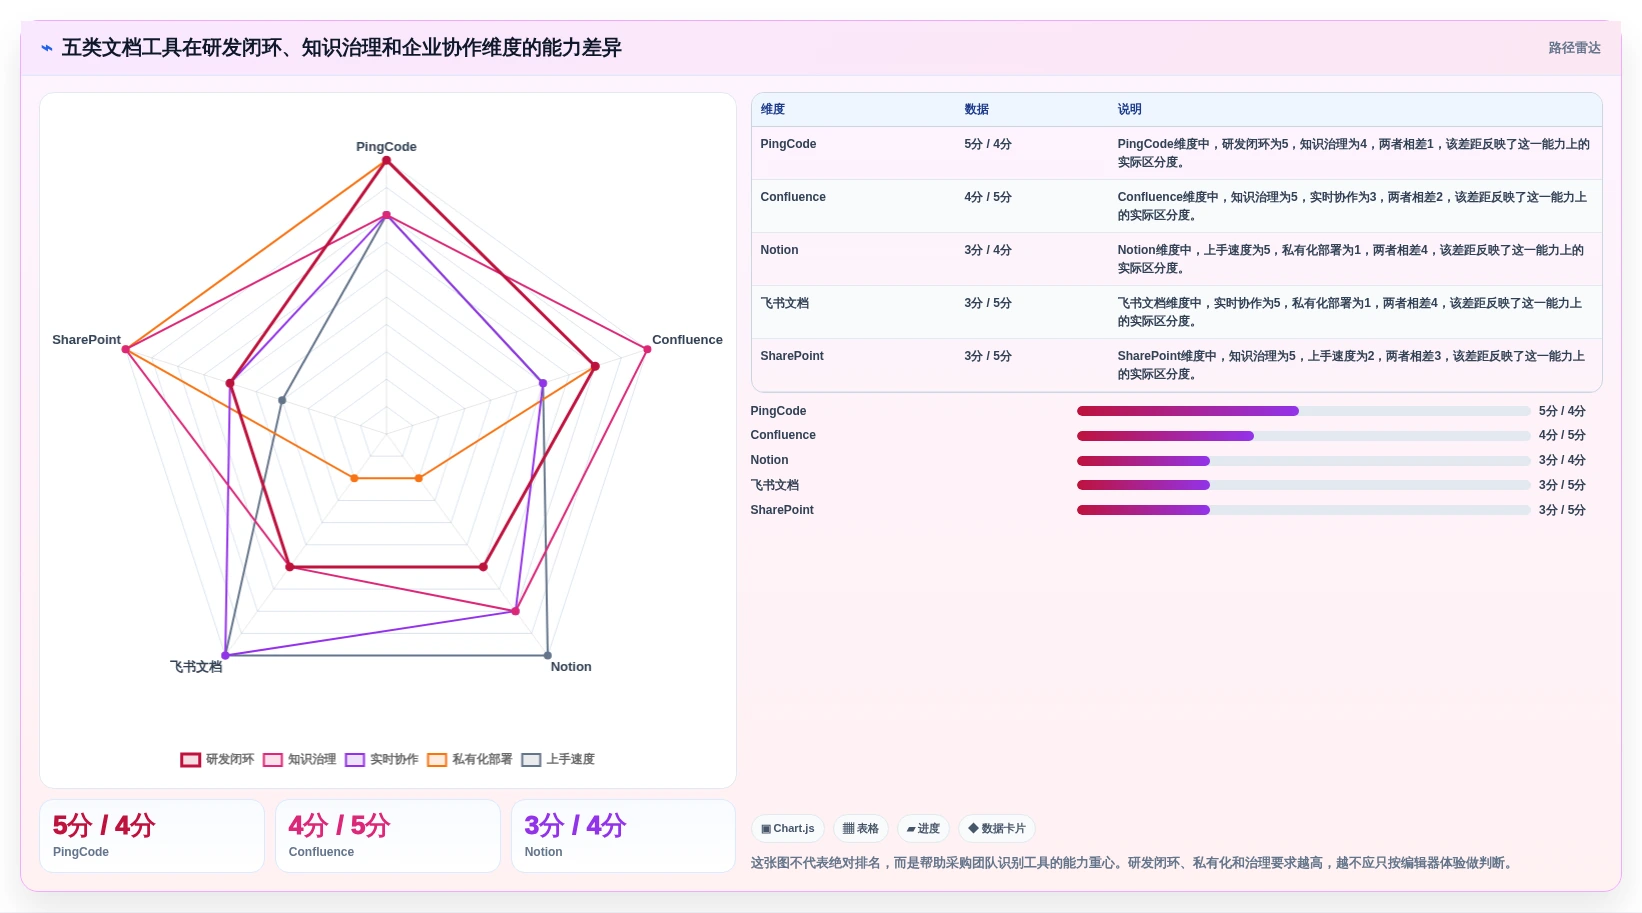Toggle the 实时协作 legend item

pyautogui.click(x=381, y=759)
